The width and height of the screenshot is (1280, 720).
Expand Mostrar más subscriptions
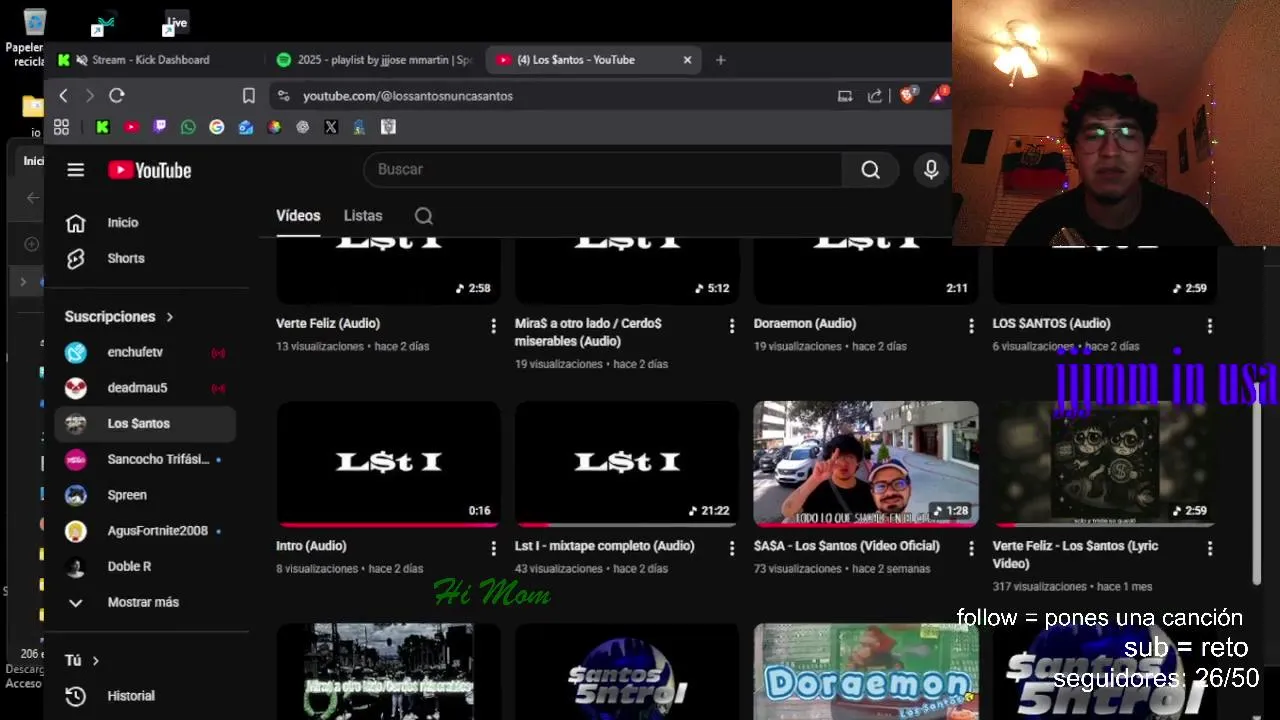[145, 602]
